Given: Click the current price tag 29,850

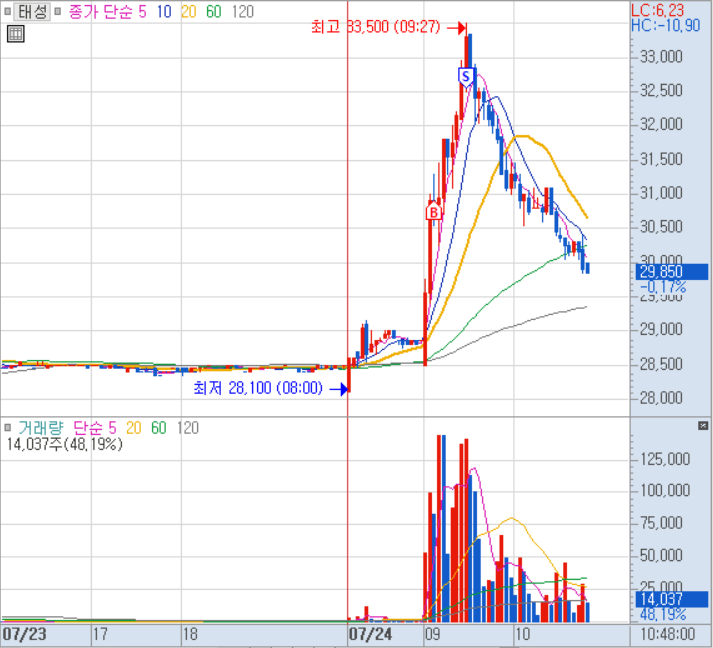Looking at the screenshot, I should 661,272.
